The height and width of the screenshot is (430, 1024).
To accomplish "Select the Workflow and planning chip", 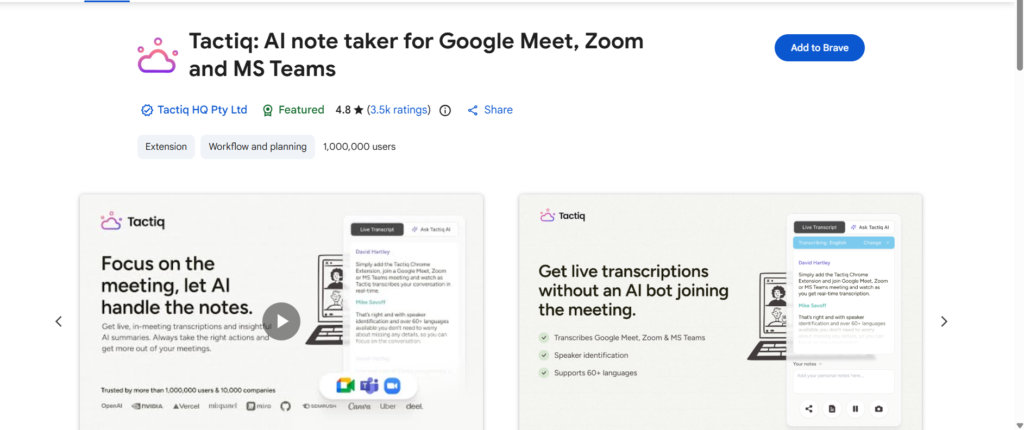I will click(257, 147).
